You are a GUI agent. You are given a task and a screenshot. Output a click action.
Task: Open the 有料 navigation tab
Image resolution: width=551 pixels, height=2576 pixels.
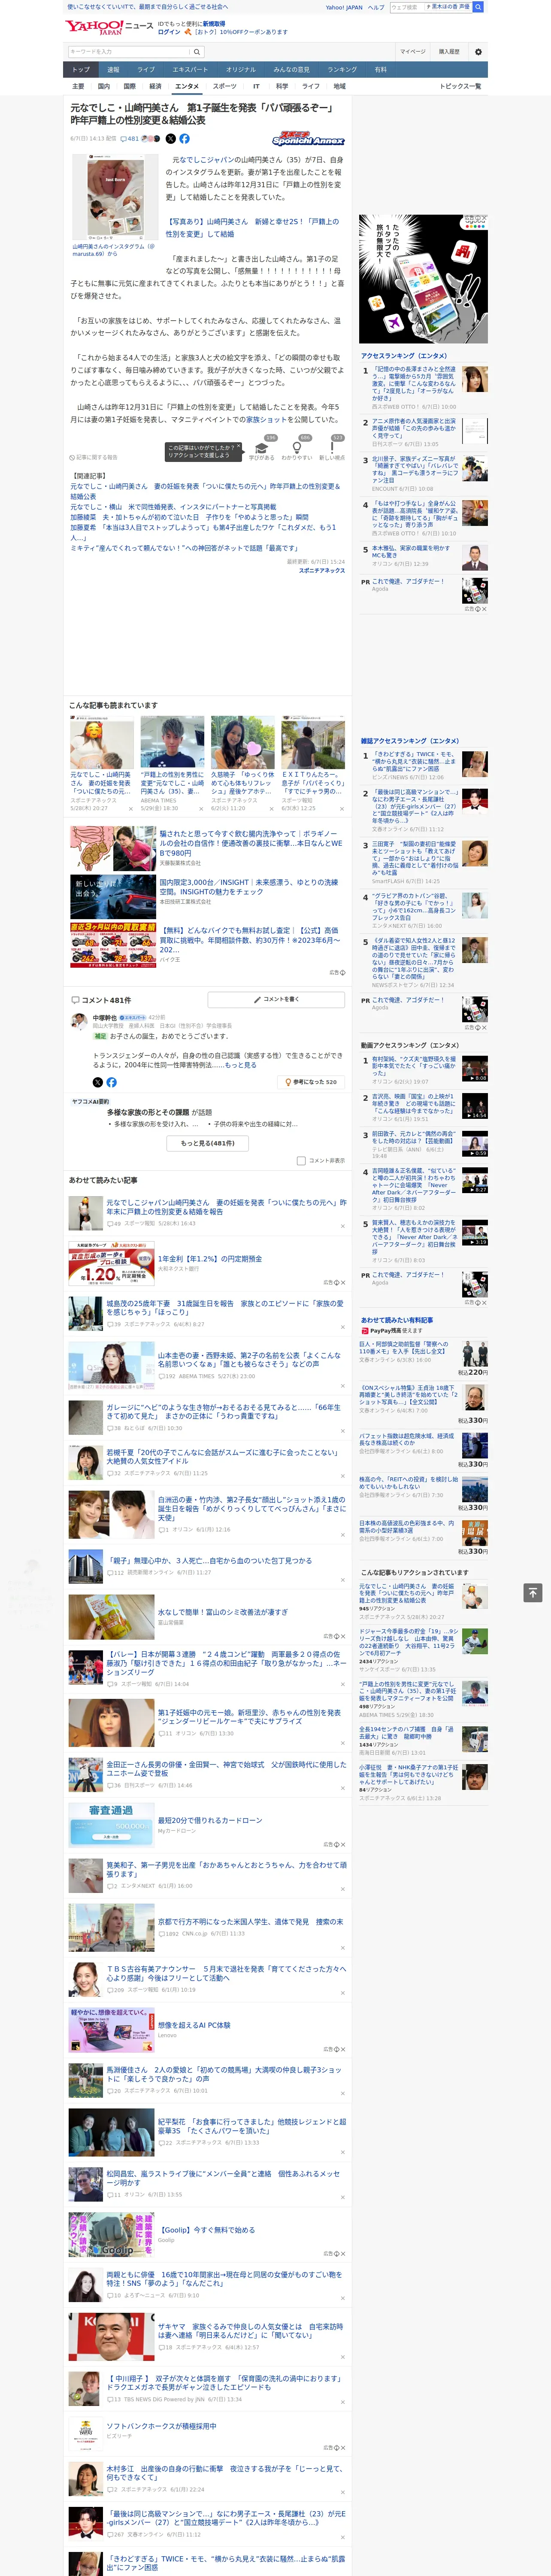click(x=380, y=70)
